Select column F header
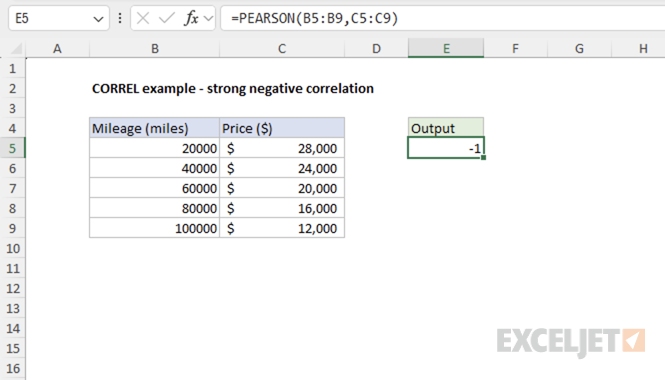The height and width of the screenshot is (380, 665). click(x=515, y=49)
